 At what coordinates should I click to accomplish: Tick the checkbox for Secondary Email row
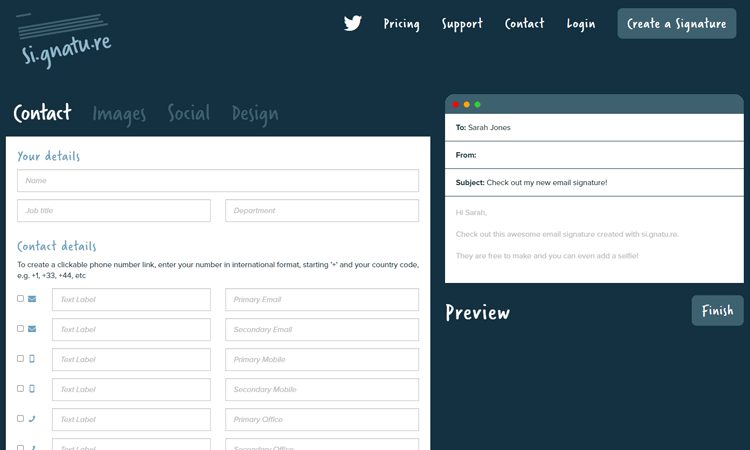tap(20, 329)
